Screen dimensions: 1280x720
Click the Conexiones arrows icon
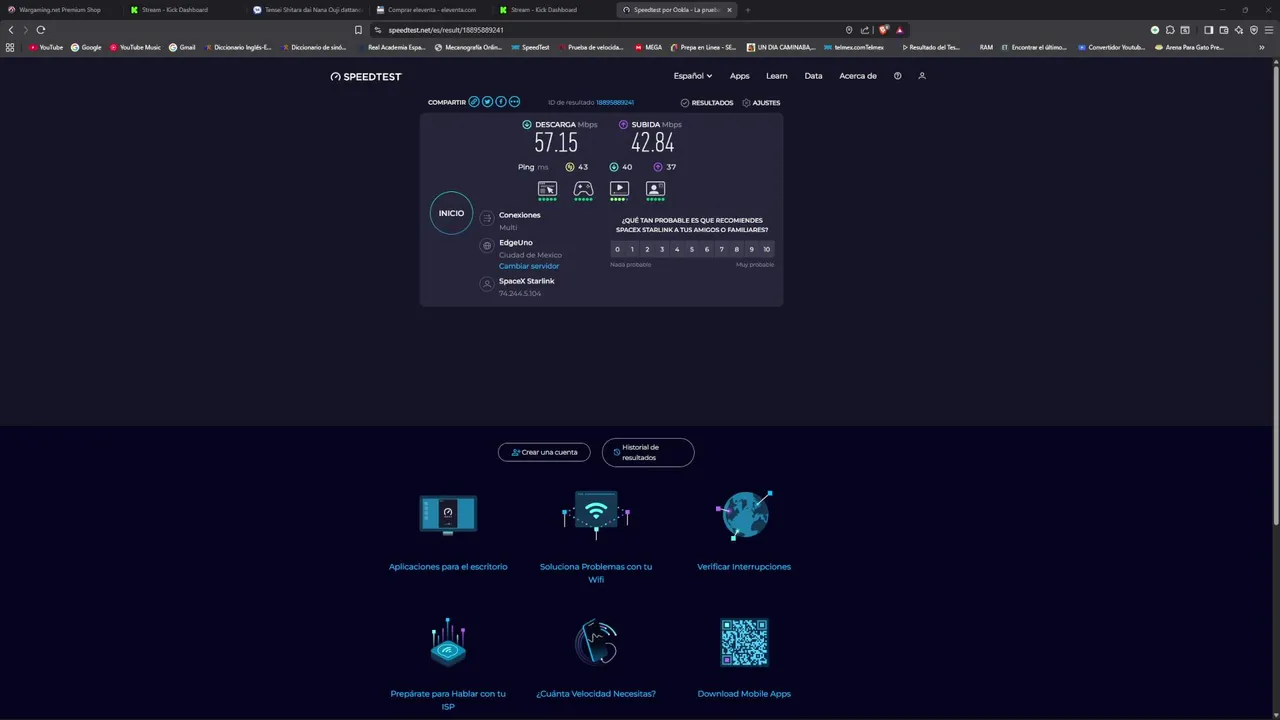point(487,218)
